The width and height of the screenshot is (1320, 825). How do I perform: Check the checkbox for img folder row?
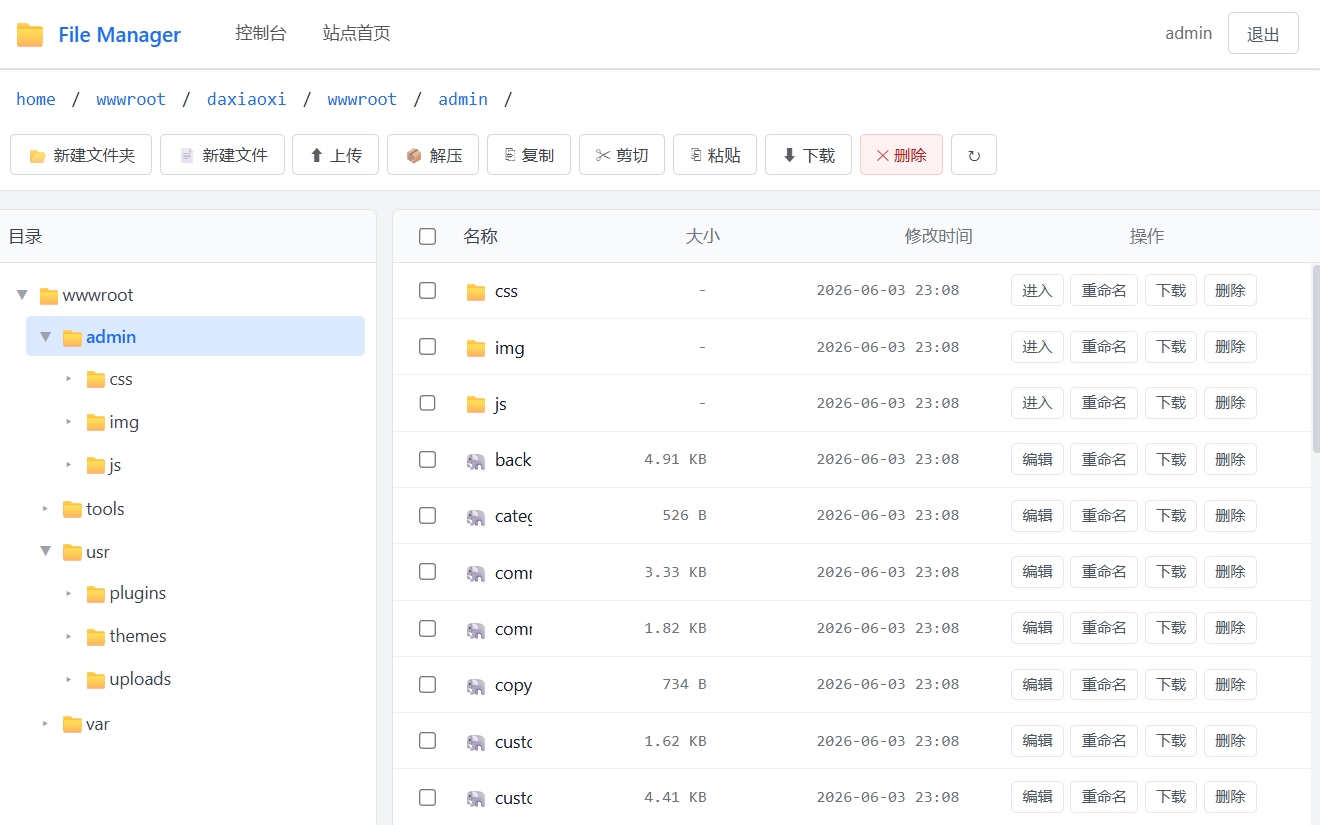tap(427, 346)
